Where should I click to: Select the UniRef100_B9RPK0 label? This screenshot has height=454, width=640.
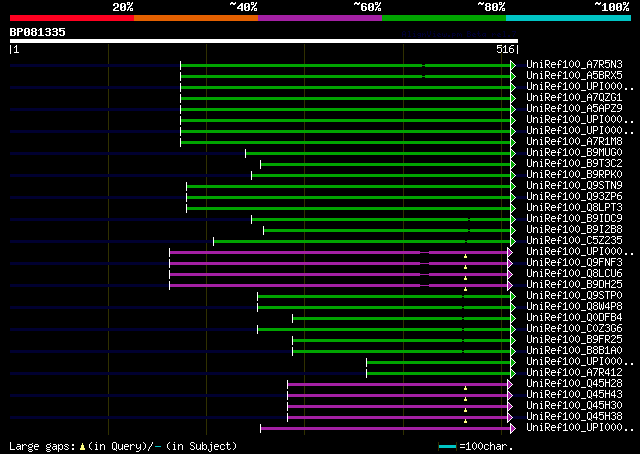pos(574,175)
